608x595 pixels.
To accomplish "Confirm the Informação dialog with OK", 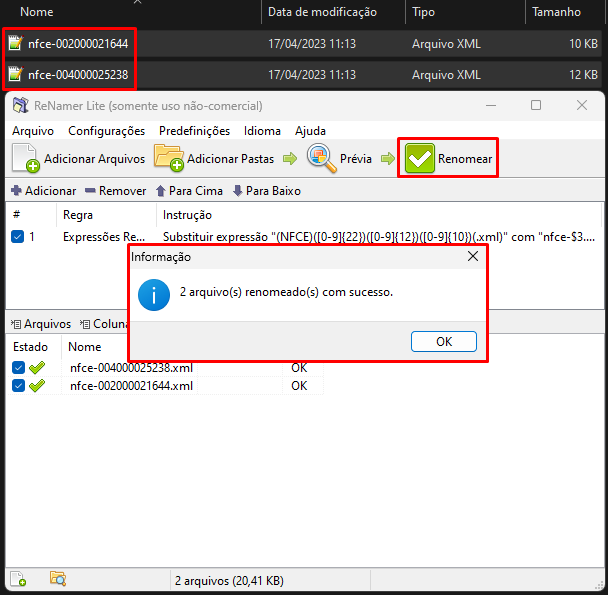I will tap(444, 342).
